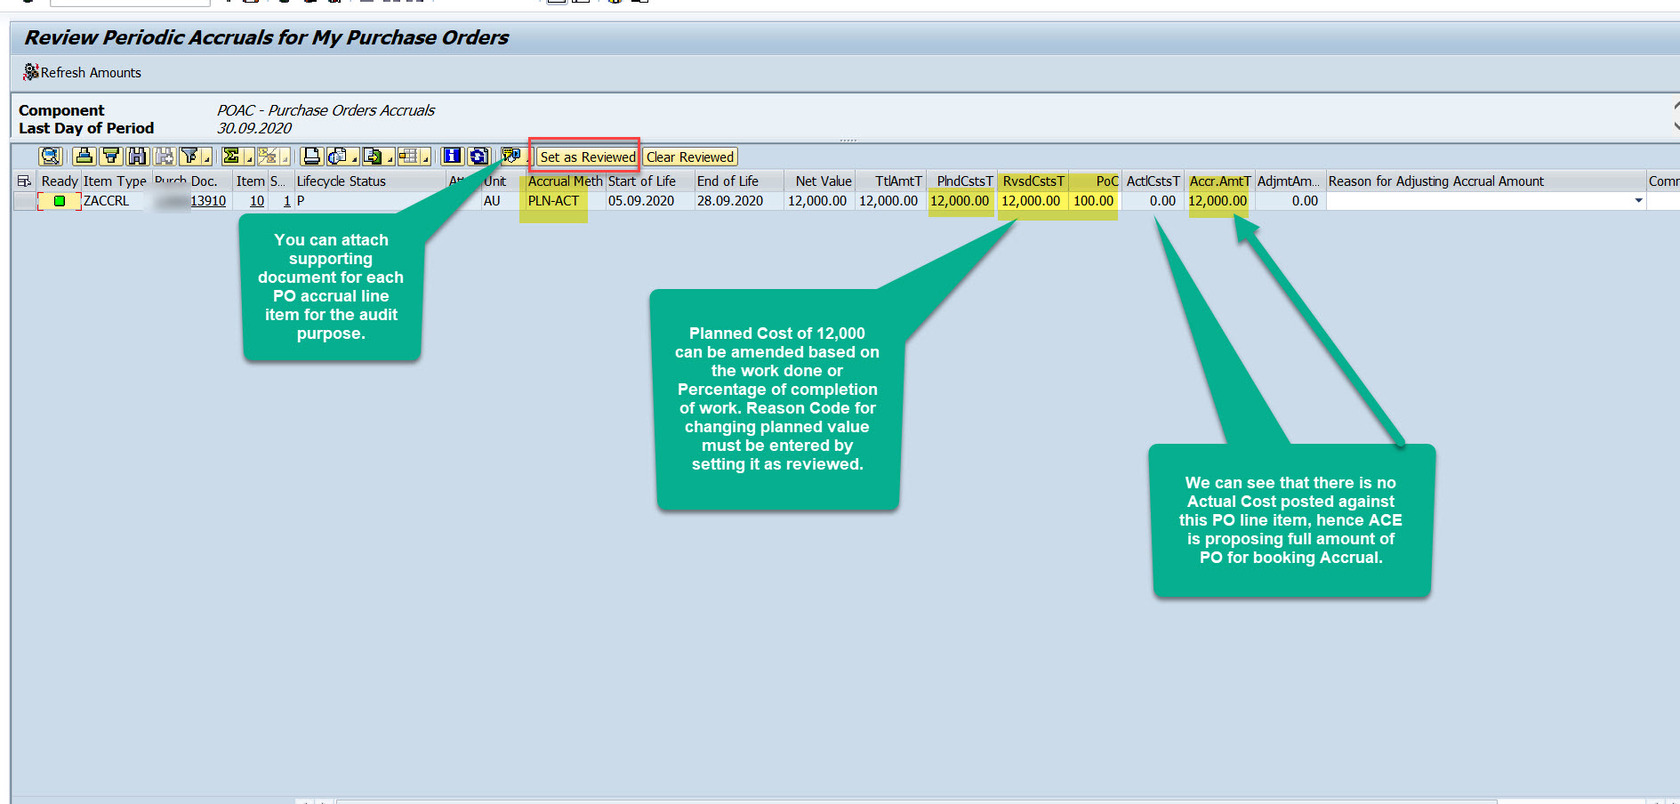Click the underlined value 1 in the S... column

287,201
